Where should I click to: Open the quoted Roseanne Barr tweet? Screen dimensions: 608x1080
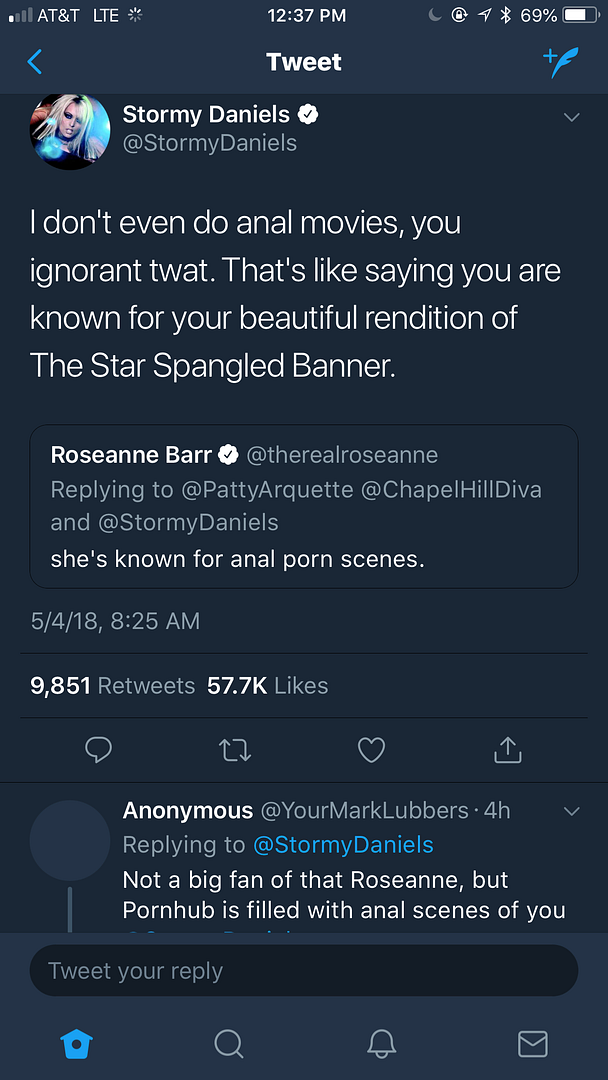click(x=304, y=506)
